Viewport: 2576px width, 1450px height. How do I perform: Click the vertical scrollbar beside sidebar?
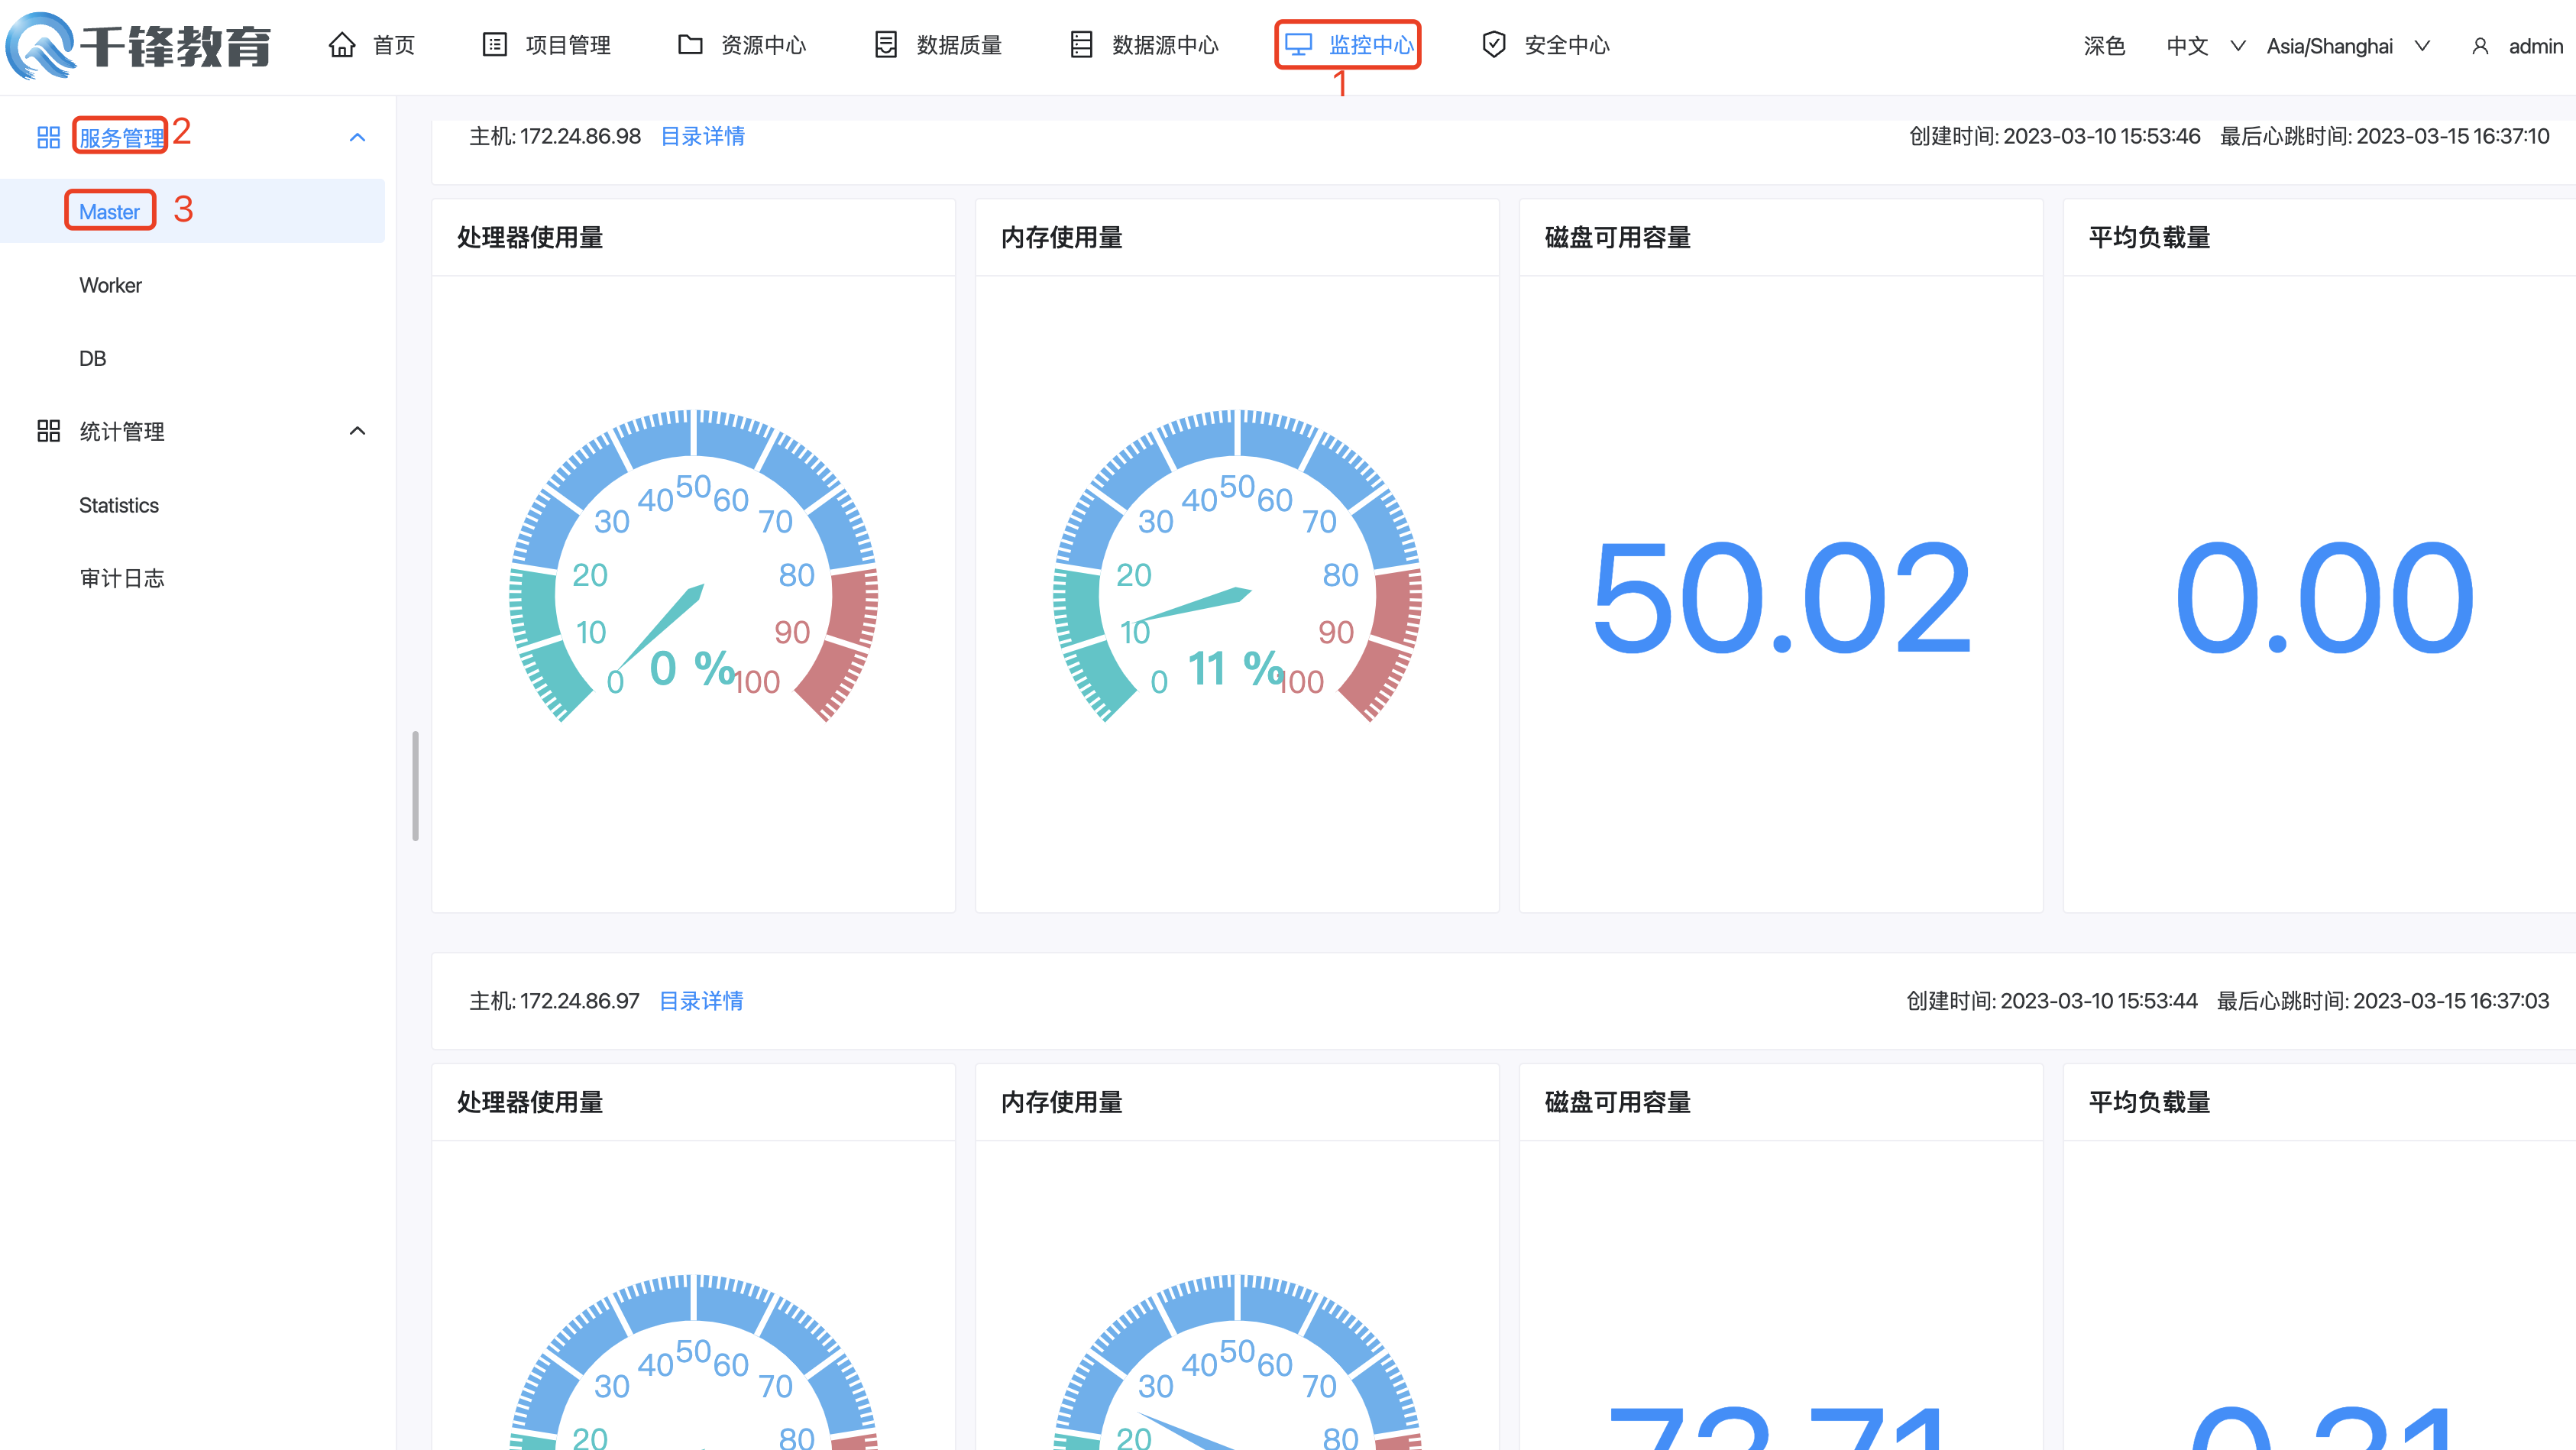(415, 785)
